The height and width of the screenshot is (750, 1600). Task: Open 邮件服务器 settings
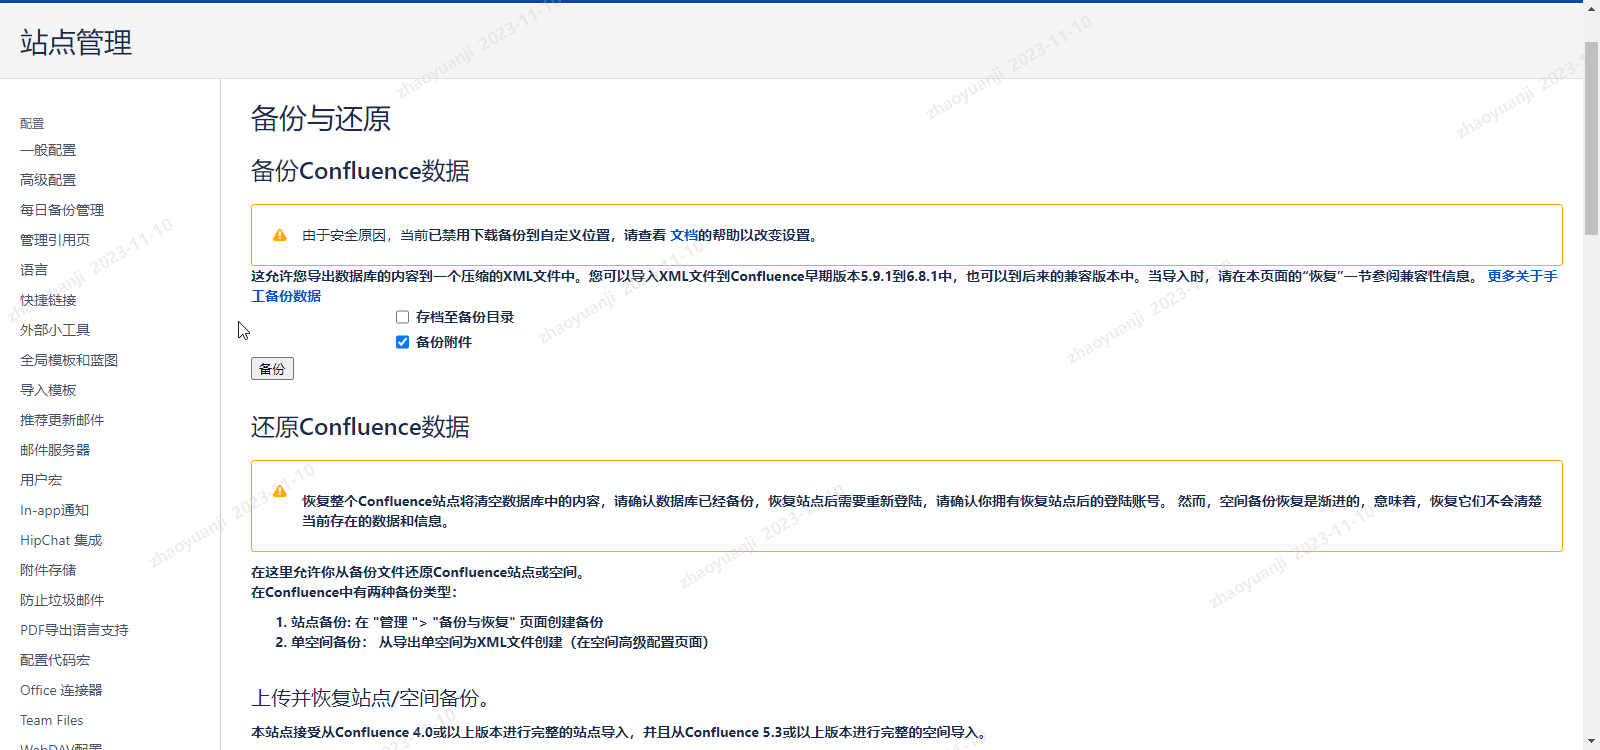55,450
